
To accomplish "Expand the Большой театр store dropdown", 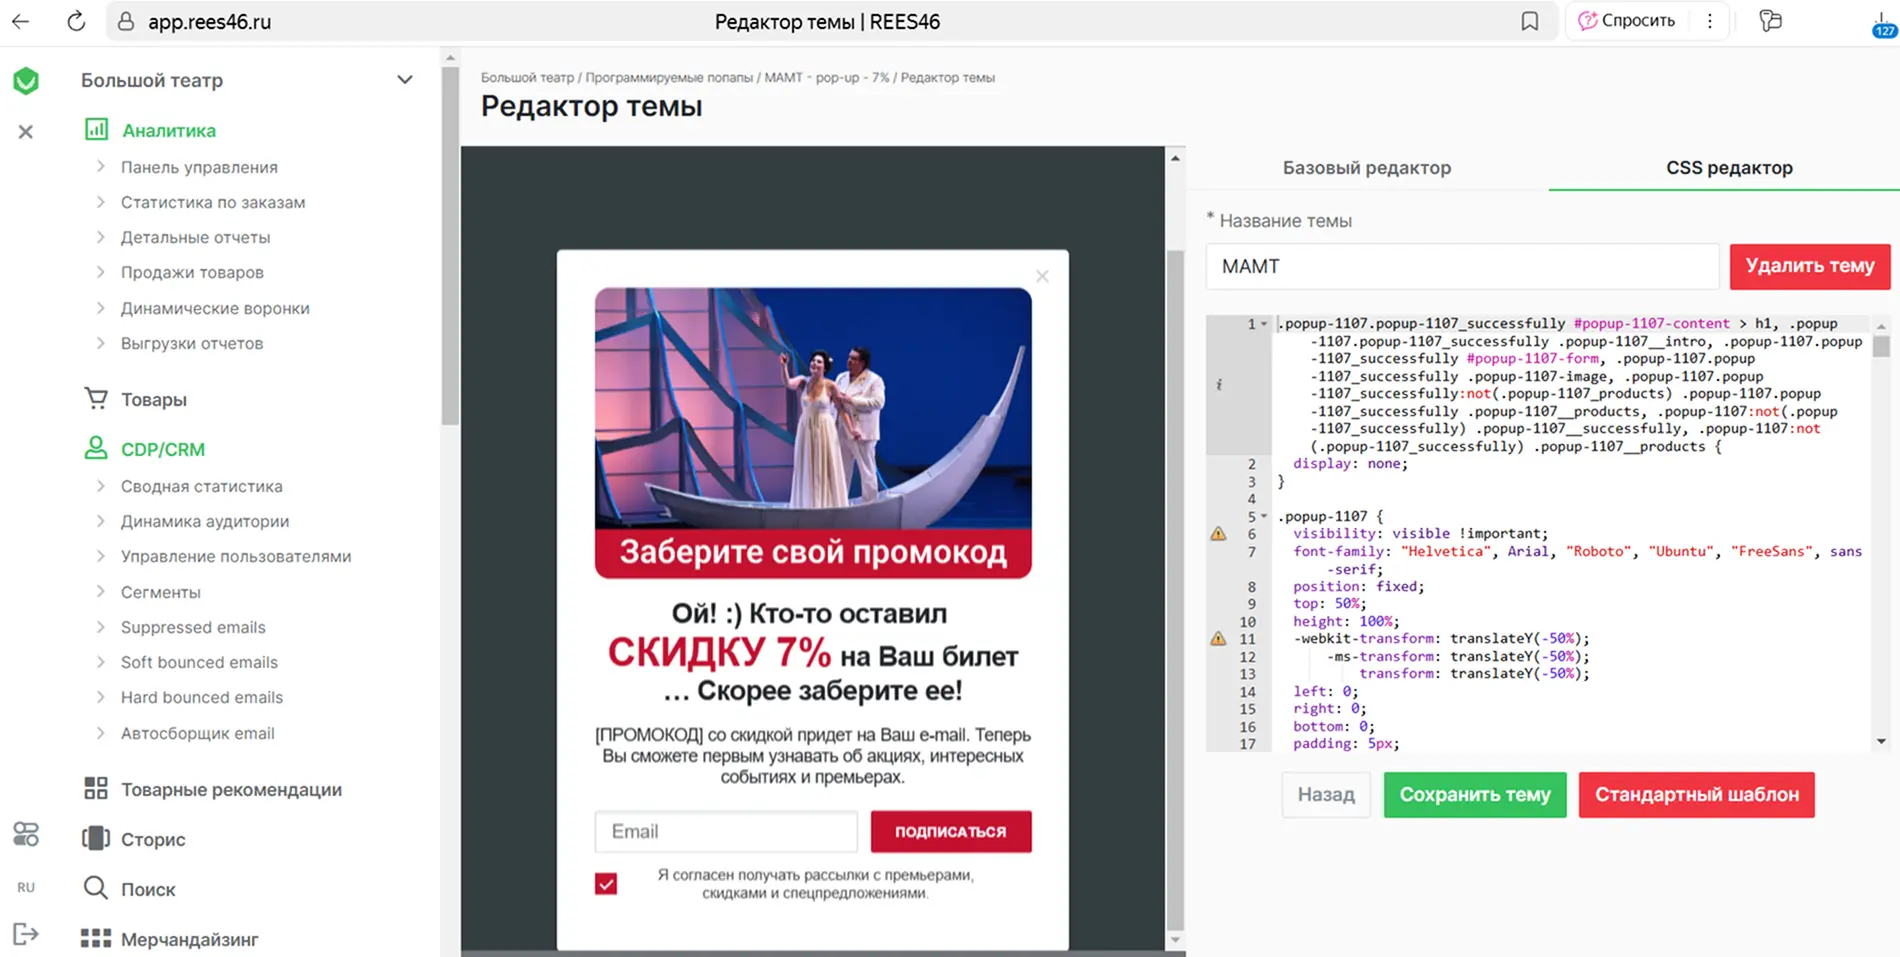I will (404, 80).
